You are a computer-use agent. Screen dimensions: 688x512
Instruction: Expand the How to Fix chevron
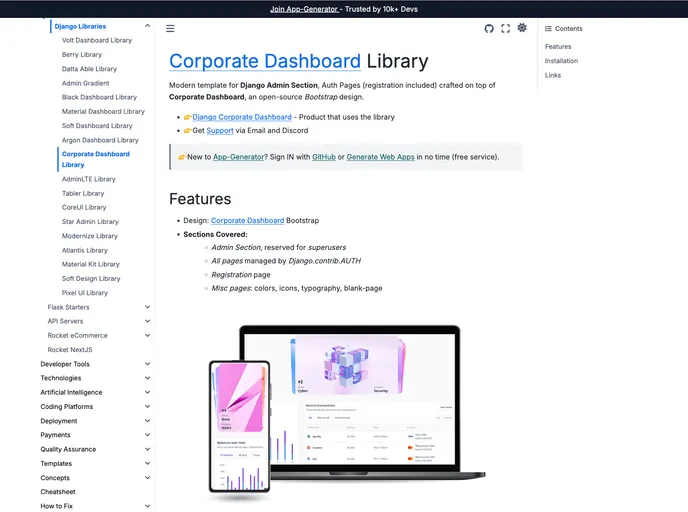(x=147, y=506)
